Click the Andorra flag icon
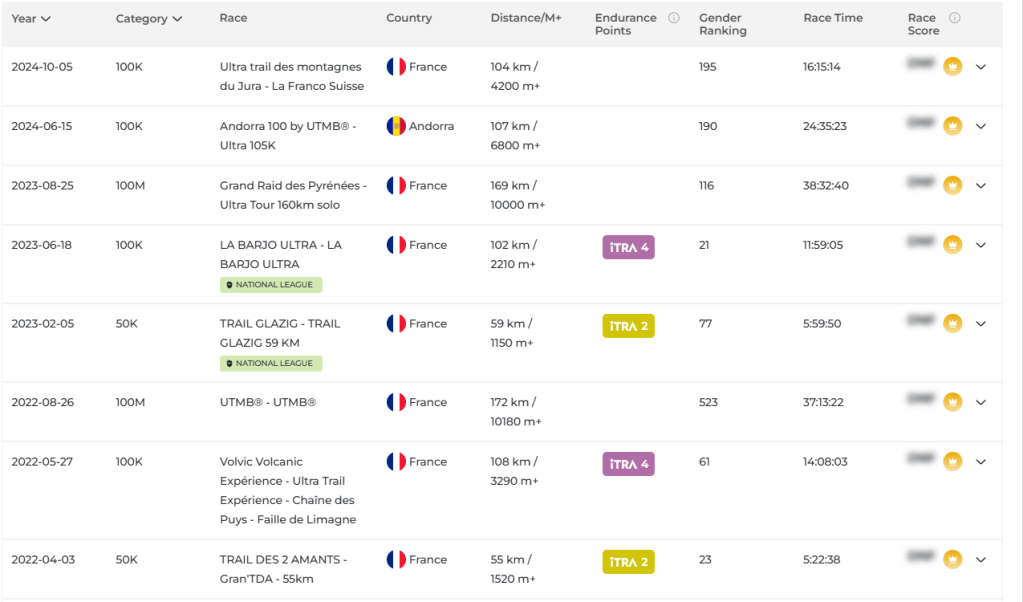 click(396, 127)
